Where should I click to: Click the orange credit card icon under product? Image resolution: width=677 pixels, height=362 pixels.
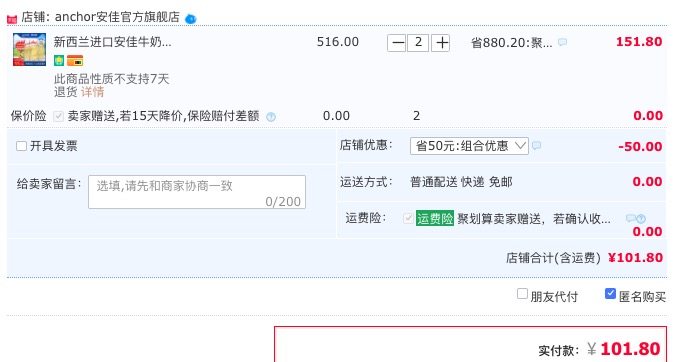[75, 60]
